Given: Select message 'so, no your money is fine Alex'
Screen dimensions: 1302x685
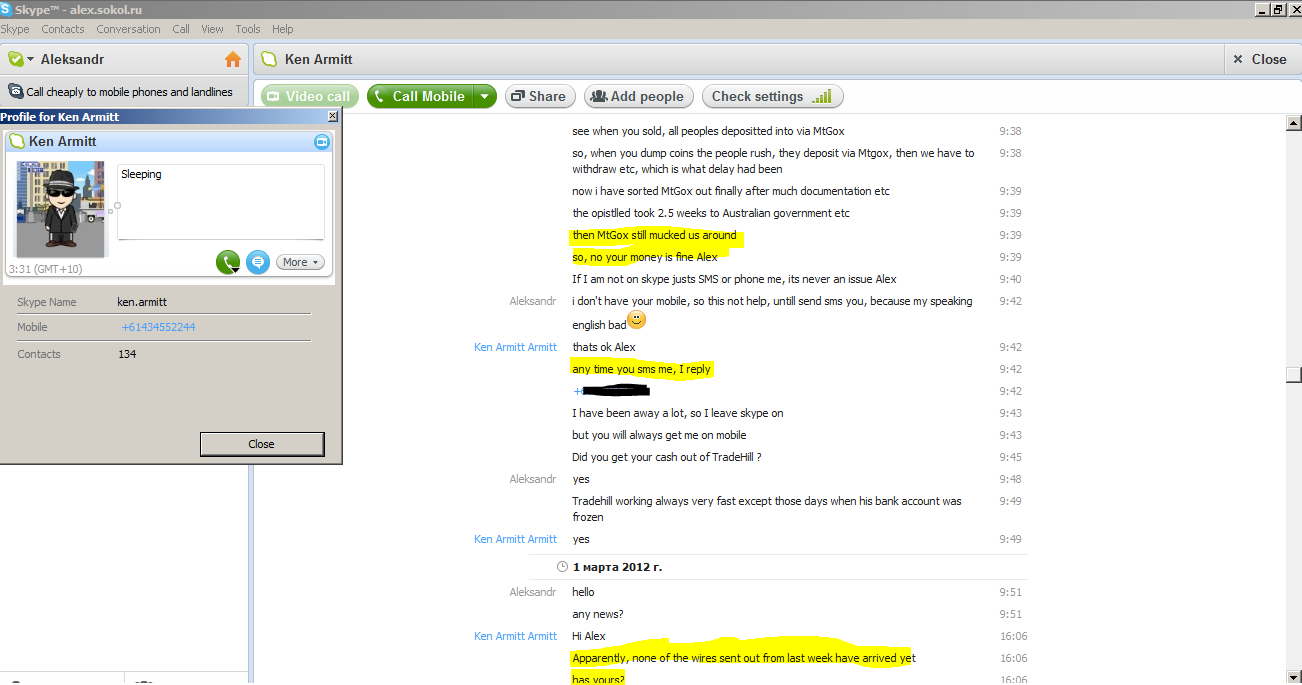Looking at the screenshot, I should [x=645, y=257].
